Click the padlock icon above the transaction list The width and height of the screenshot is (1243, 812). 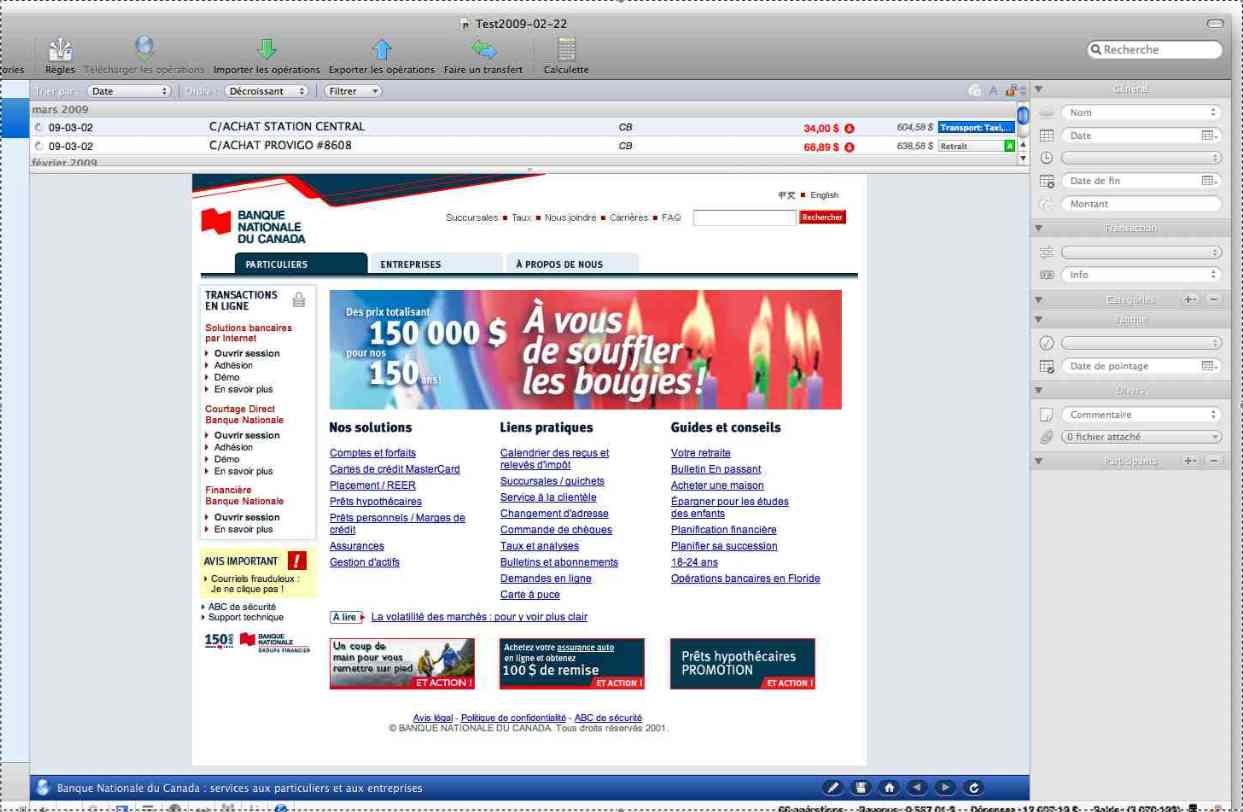(1011, 91)
